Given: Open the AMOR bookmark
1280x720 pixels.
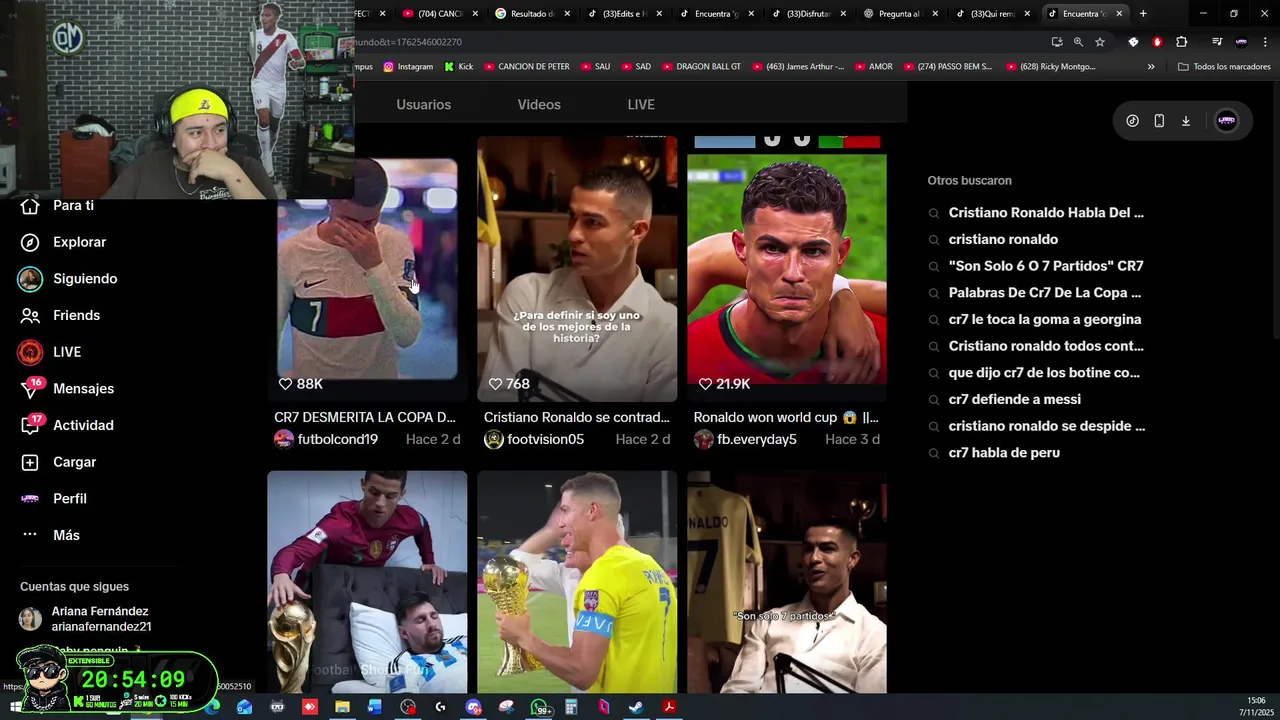Looking at the screenshot, I should [x=874, y=67].
